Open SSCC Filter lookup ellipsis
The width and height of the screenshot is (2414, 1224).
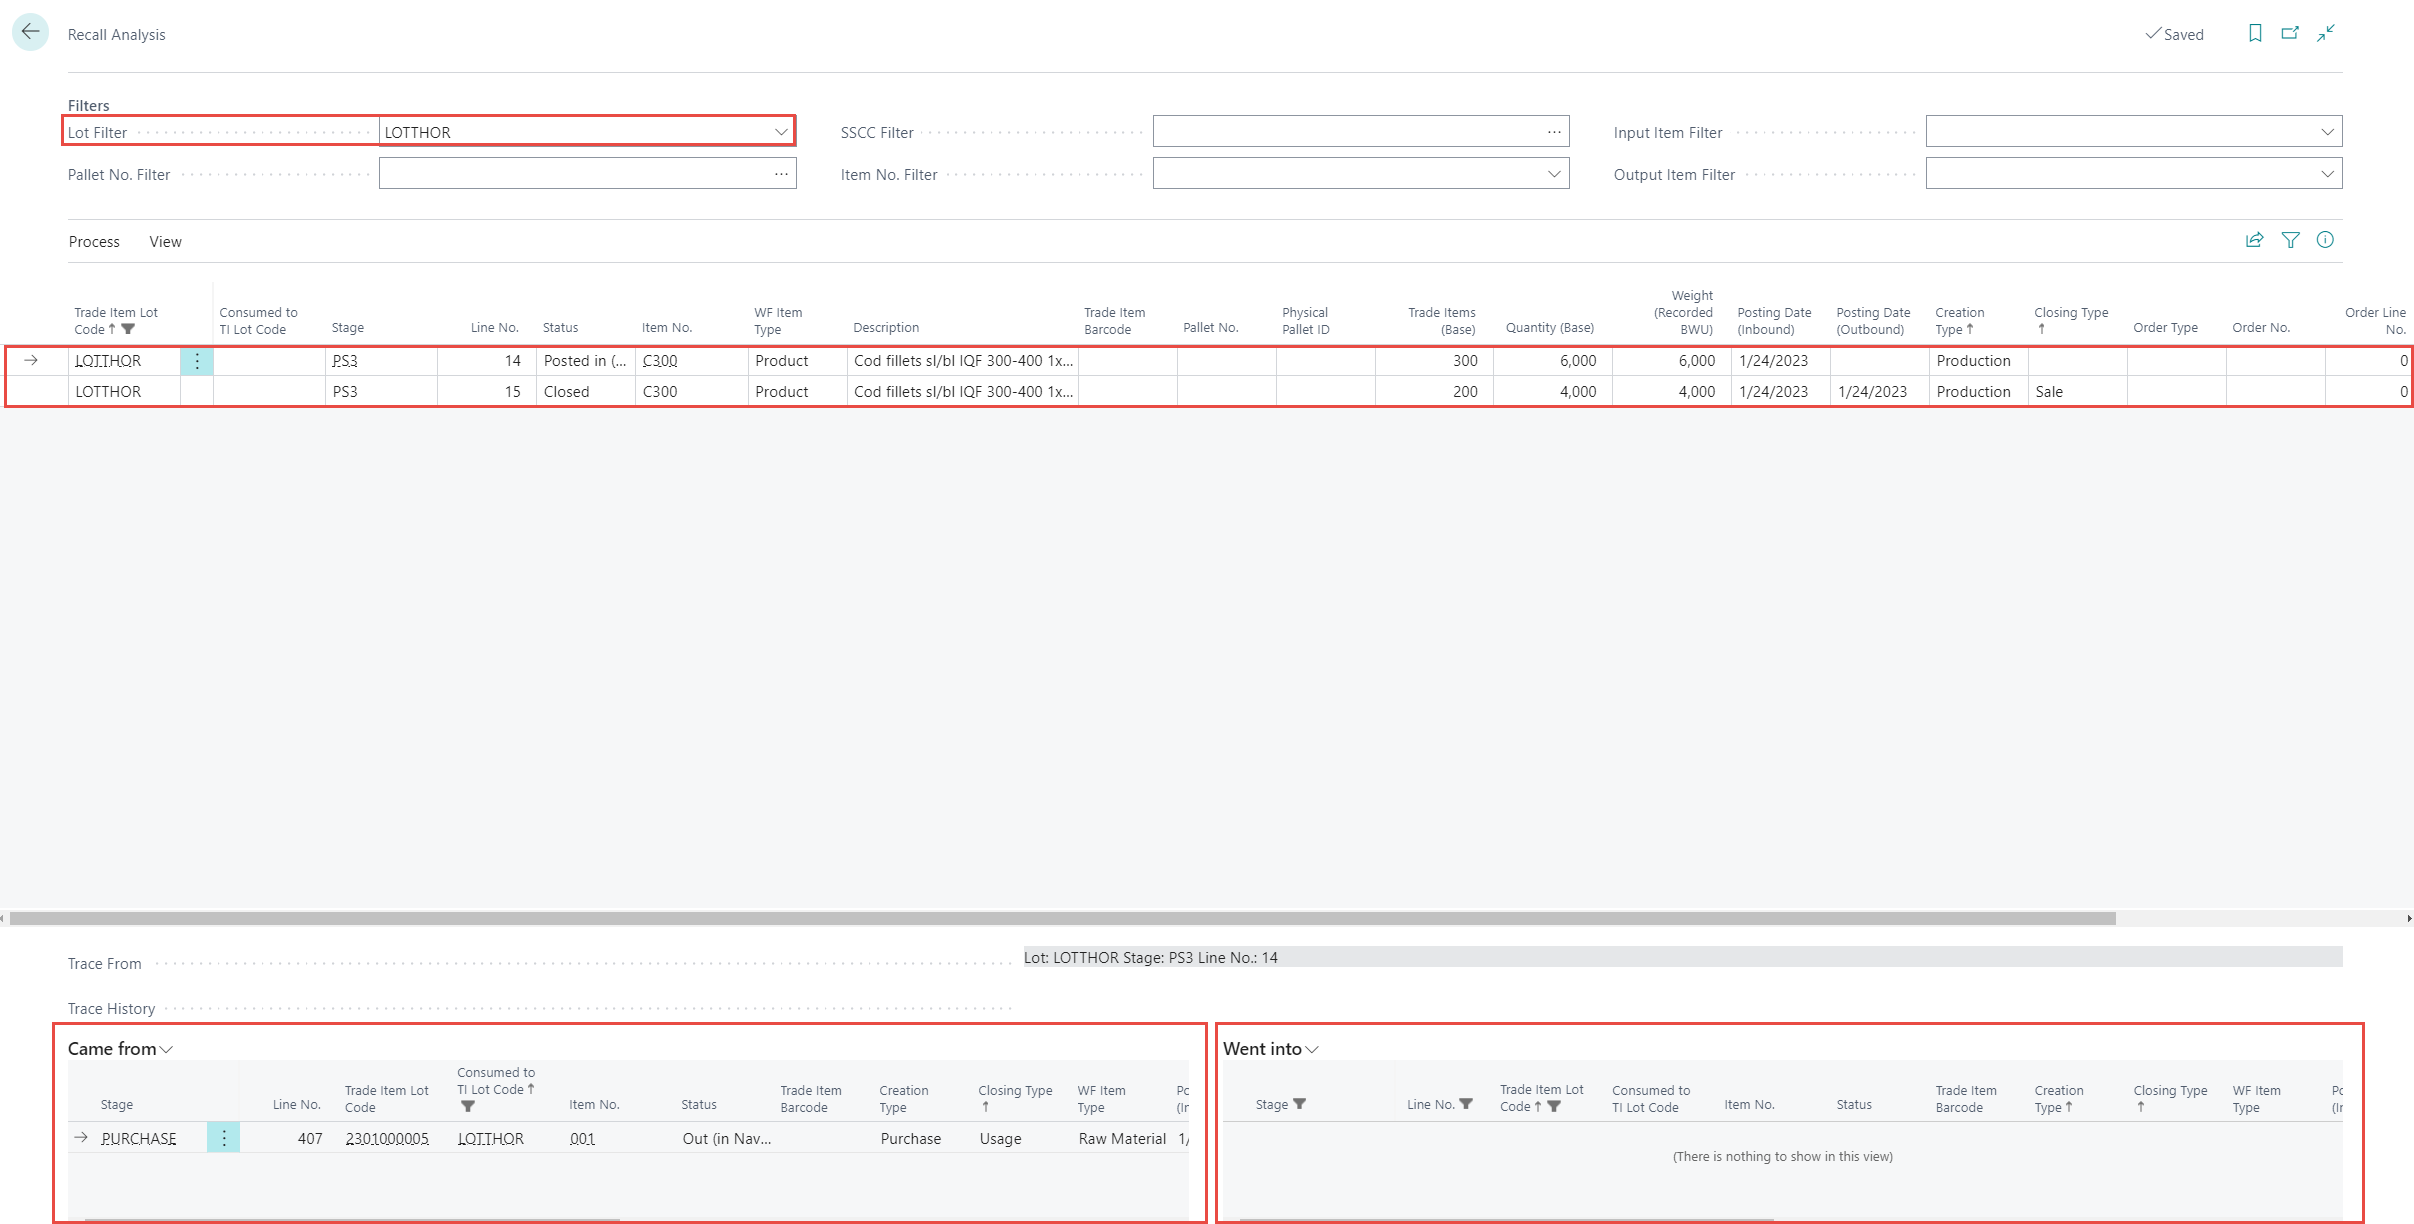(x=1554, y=132)
